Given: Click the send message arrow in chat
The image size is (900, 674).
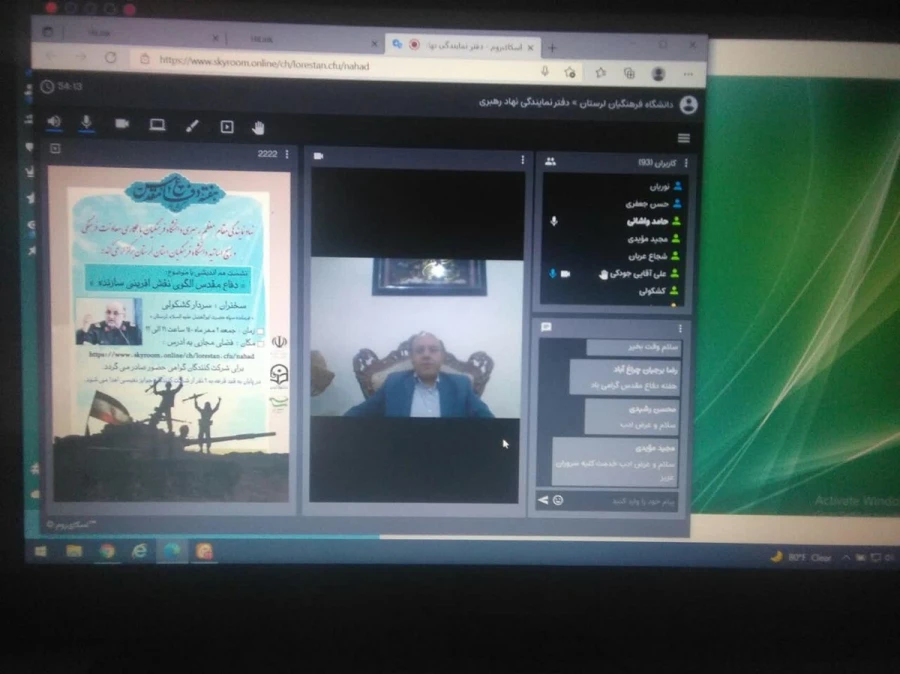Looking at the screenshot, I should tap(544, 499).
